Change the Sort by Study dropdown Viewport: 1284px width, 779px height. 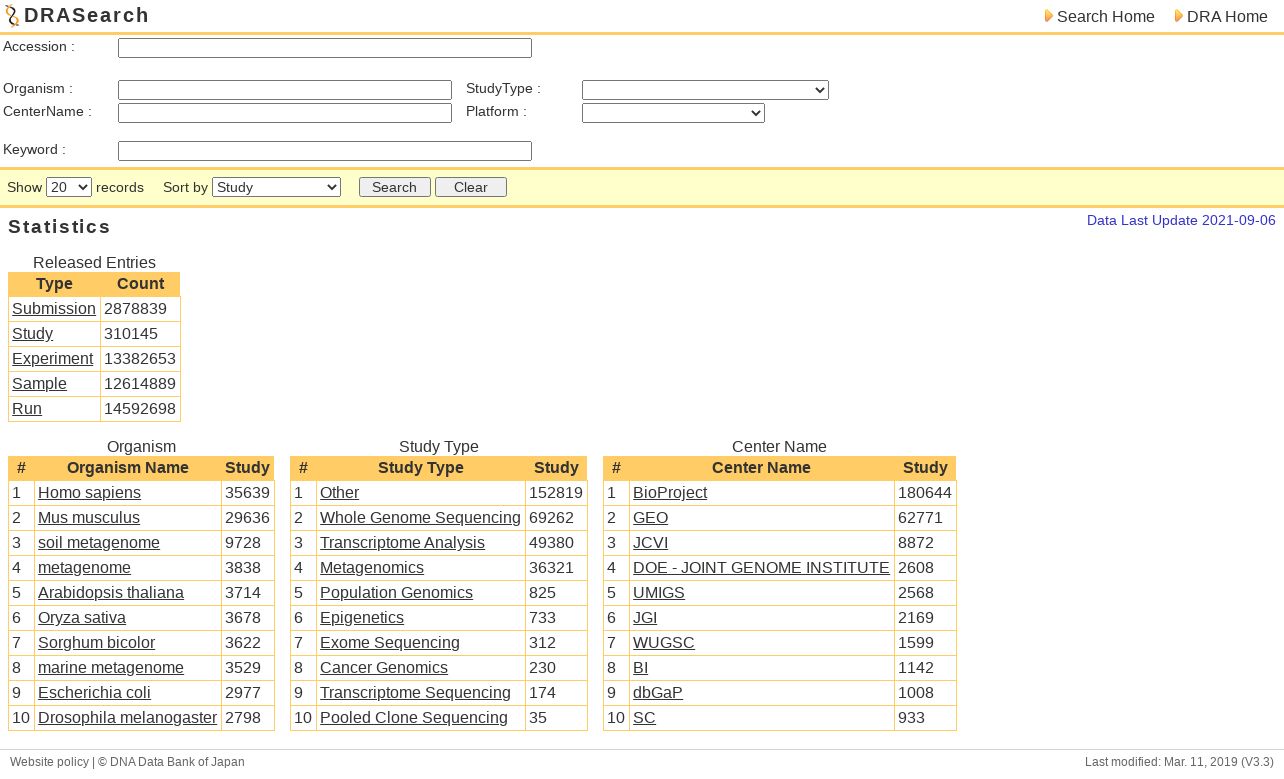[276, 187]
